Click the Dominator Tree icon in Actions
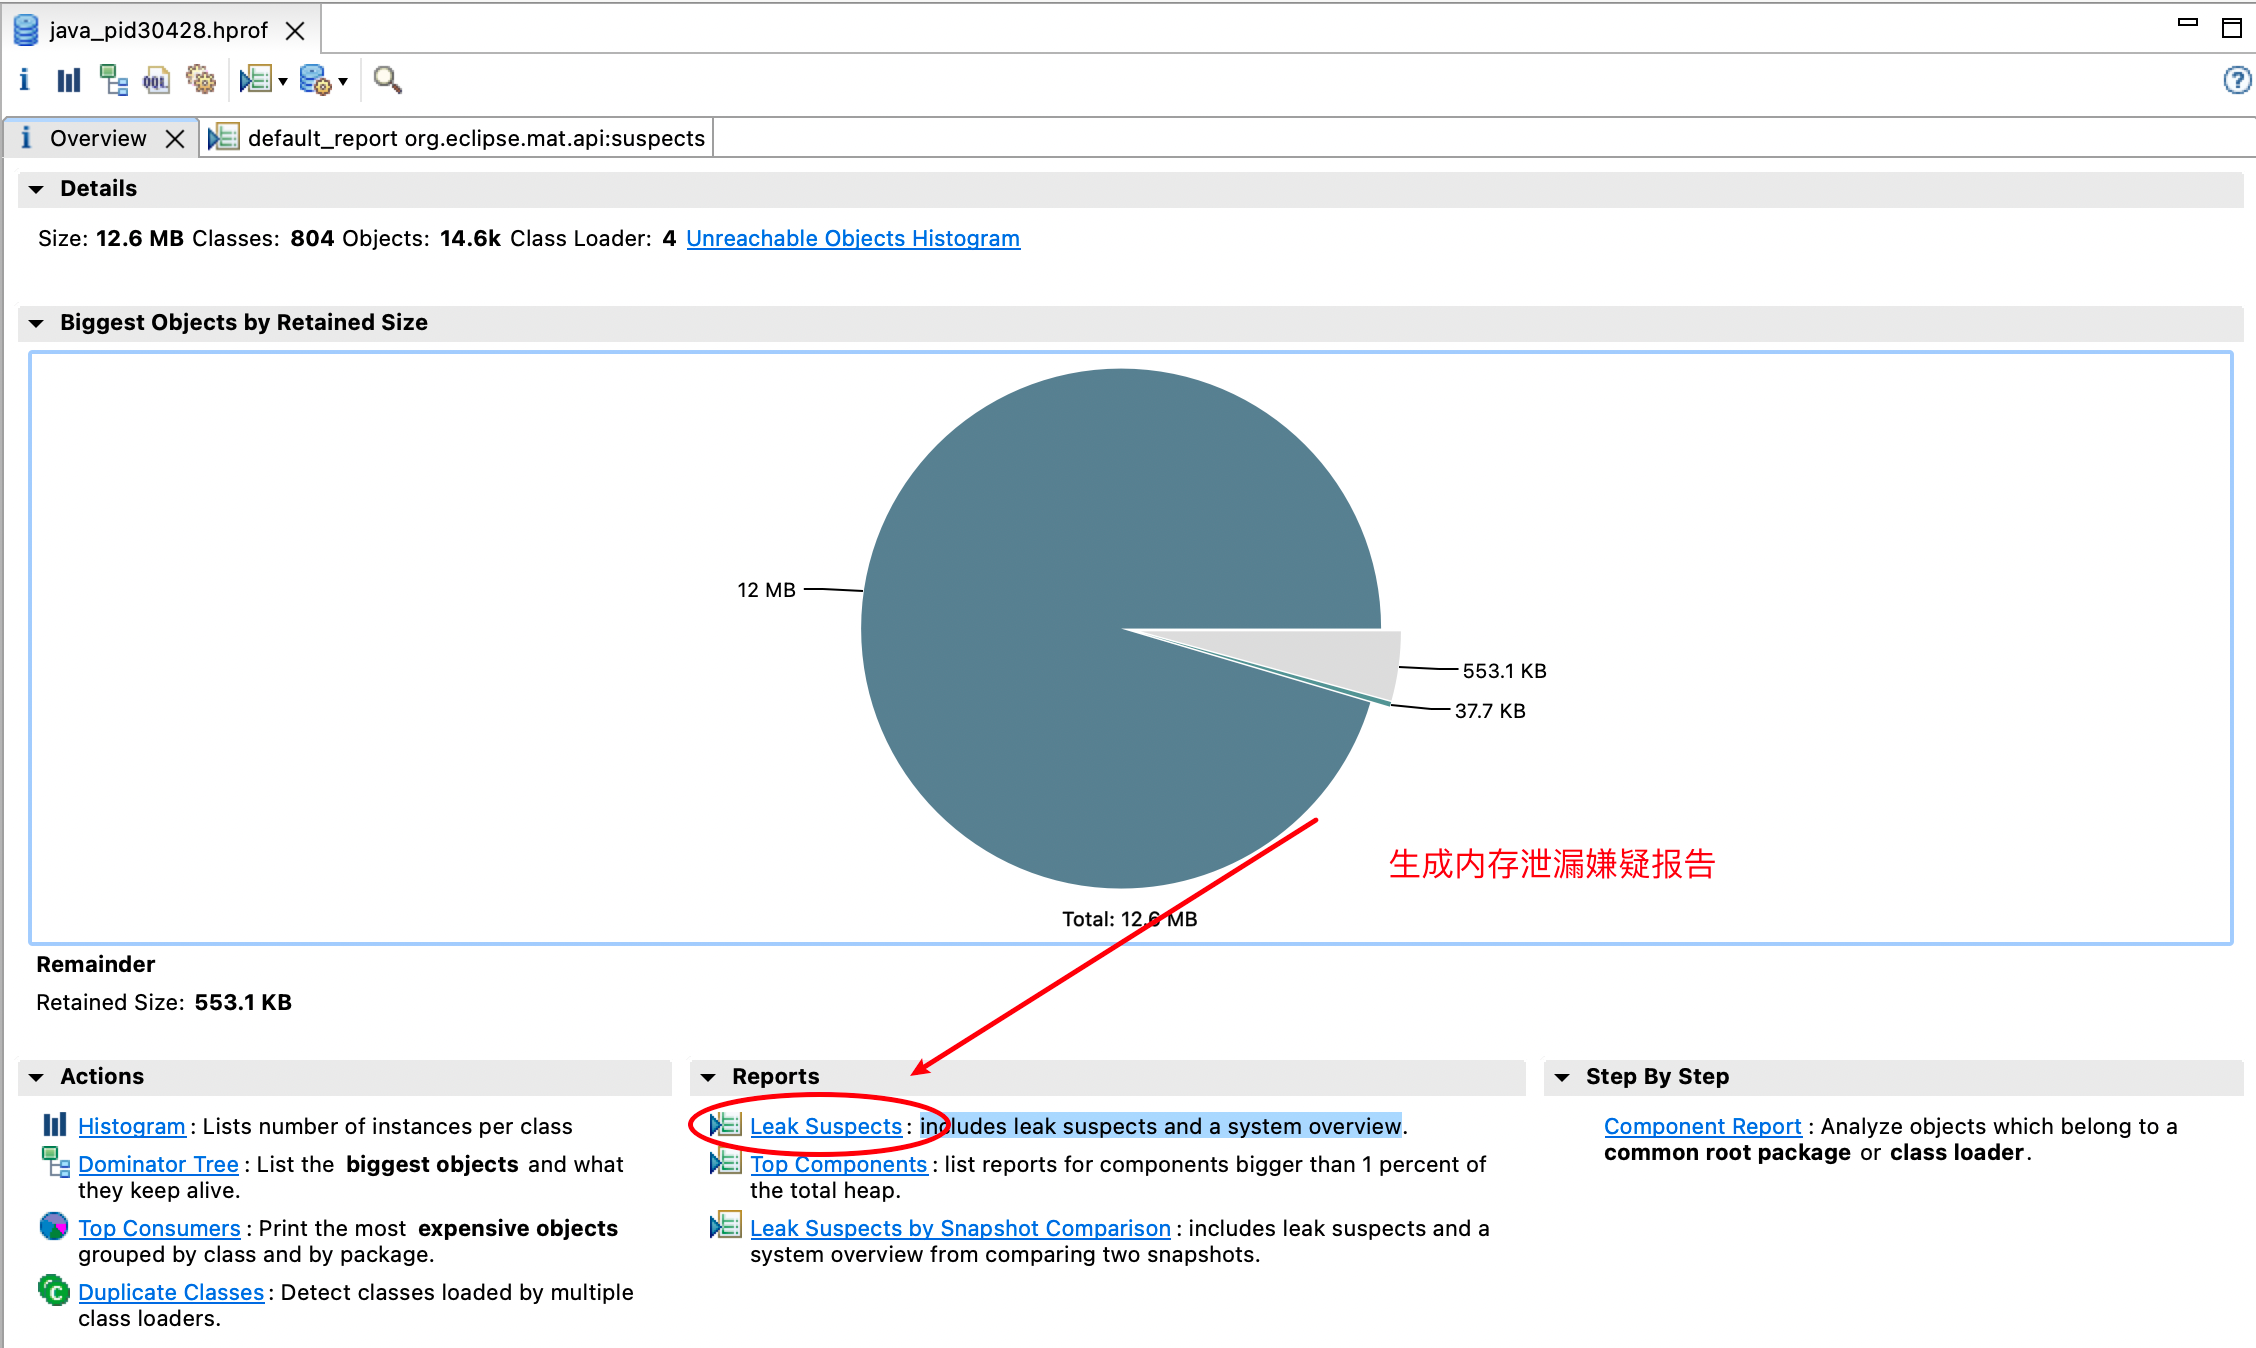Viewport: 2256px width, 1348px height. tap(55, 1162)
